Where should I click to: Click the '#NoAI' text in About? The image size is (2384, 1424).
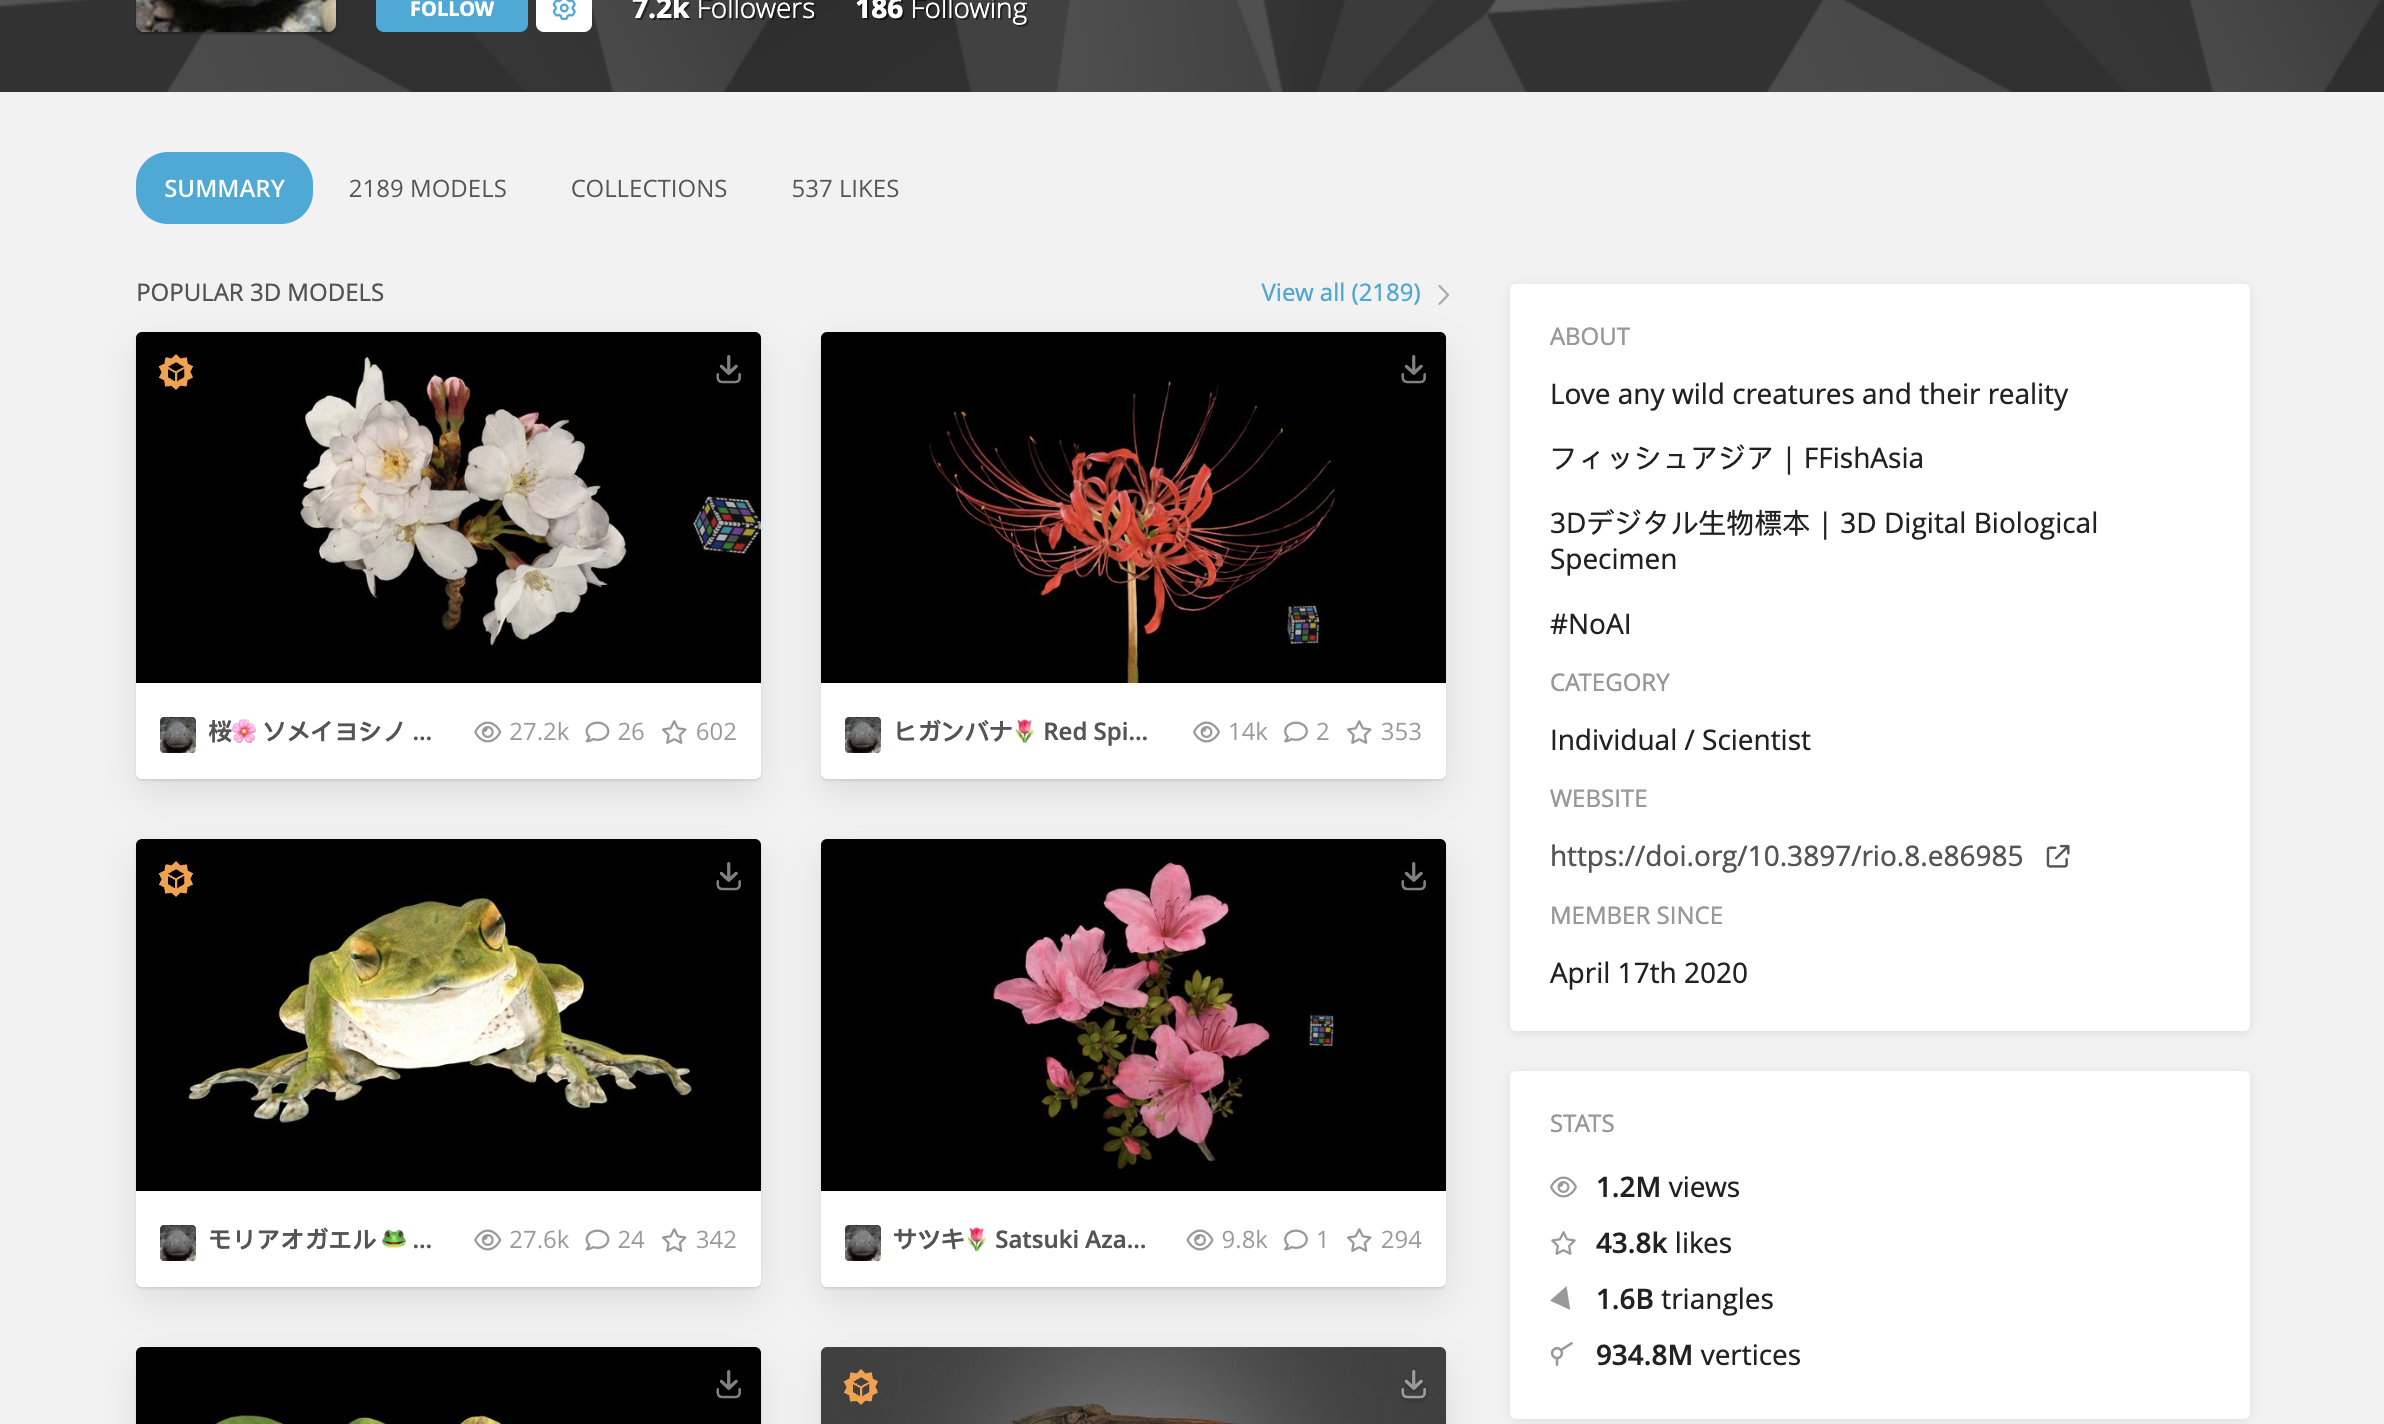click(1590, 624)
